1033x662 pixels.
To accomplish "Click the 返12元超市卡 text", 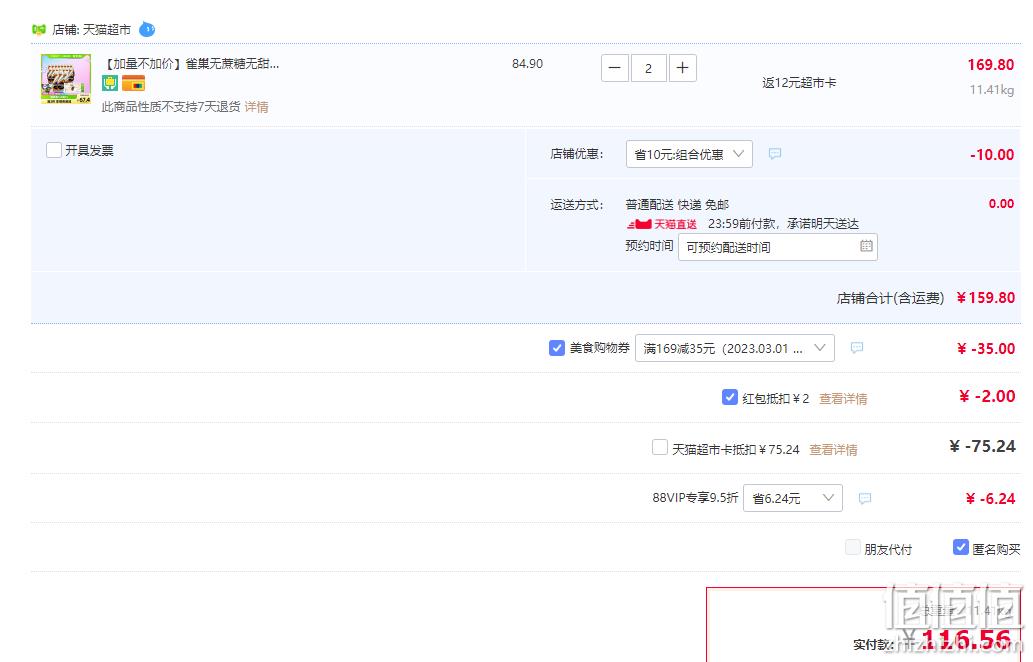I will pyautogui.click(x=799, y=83).
